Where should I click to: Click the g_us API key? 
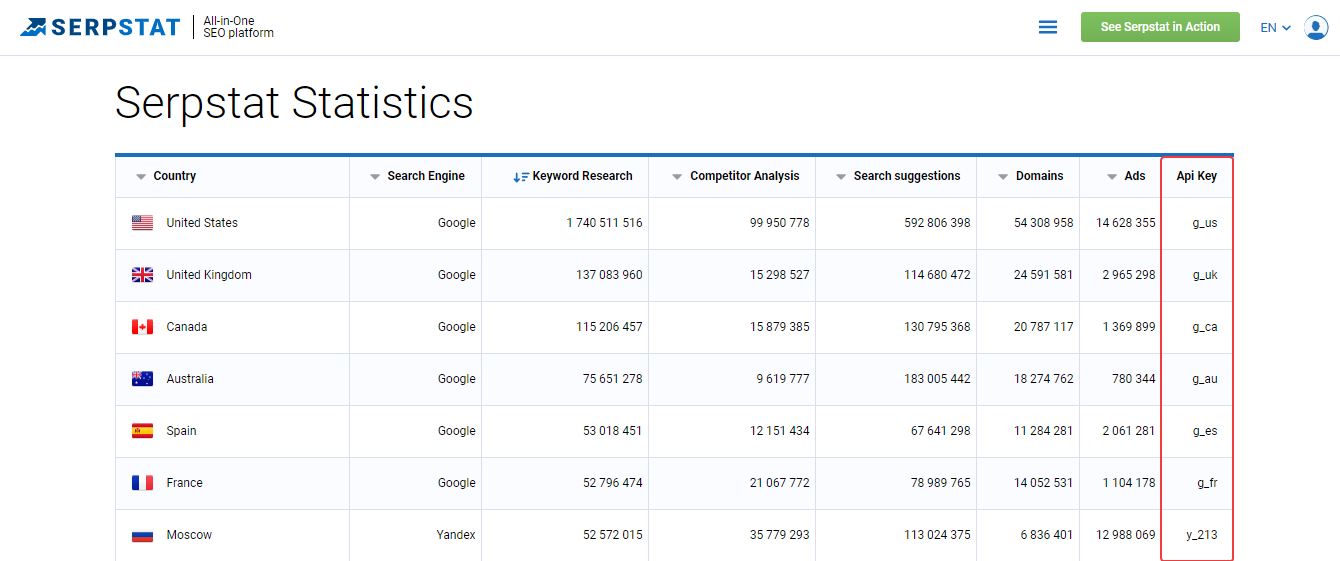pyautogui.click(x=1205, y=223)
